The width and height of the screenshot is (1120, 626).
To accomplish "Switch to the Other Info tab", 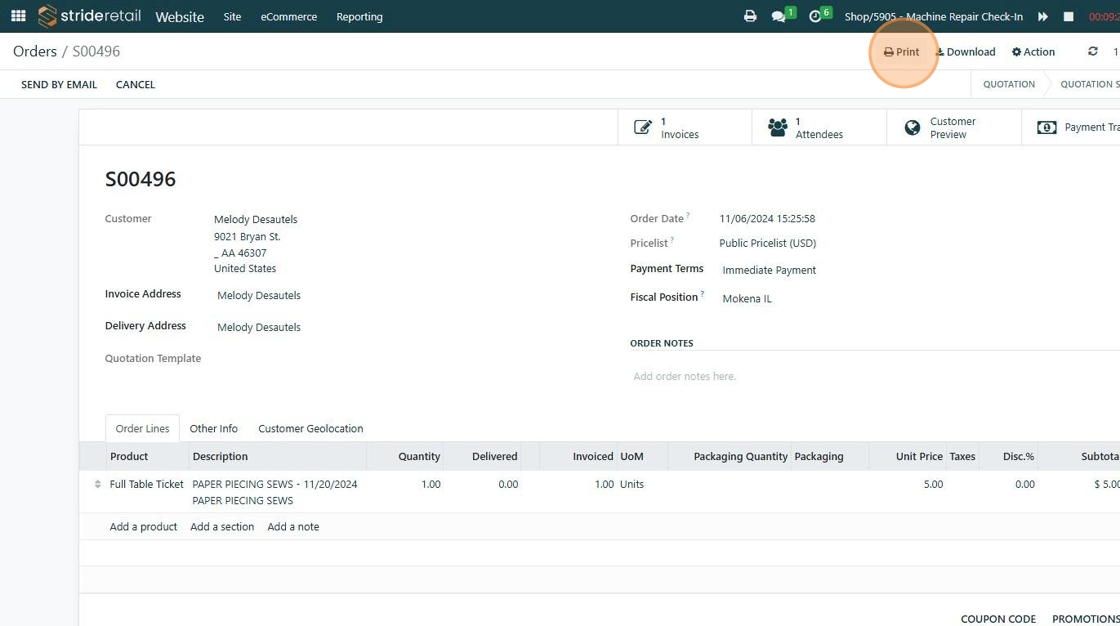I will pyautogui.click(x=214, y=429).
